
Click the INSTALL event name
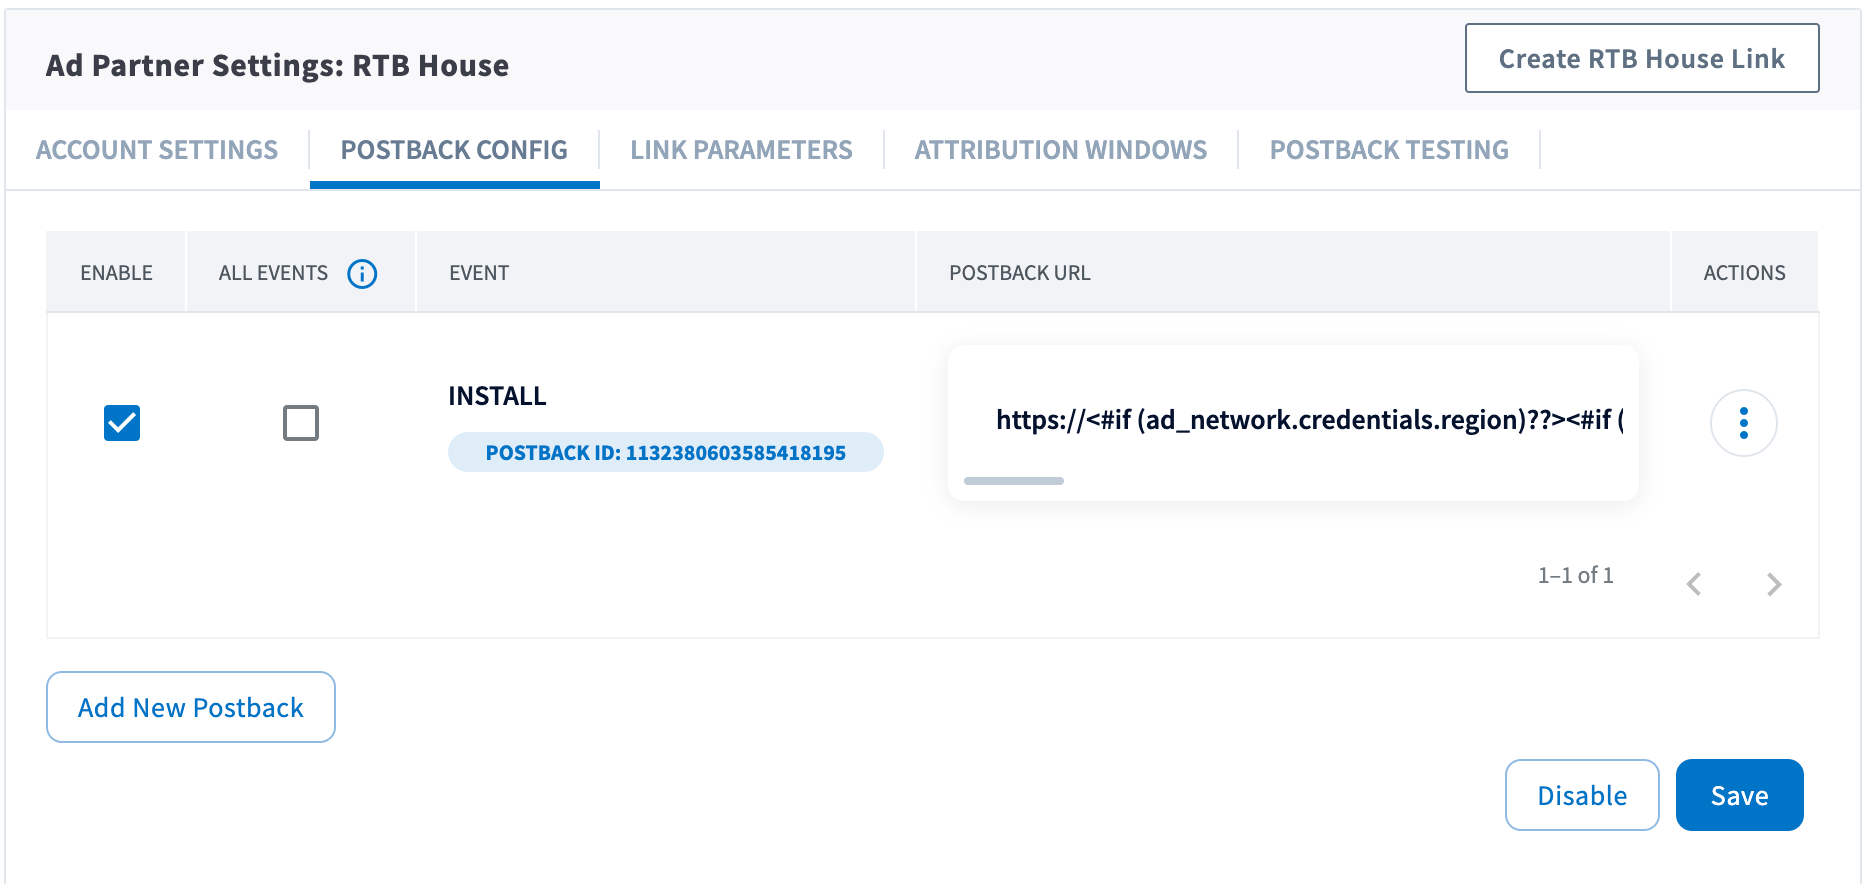(497, 396)
